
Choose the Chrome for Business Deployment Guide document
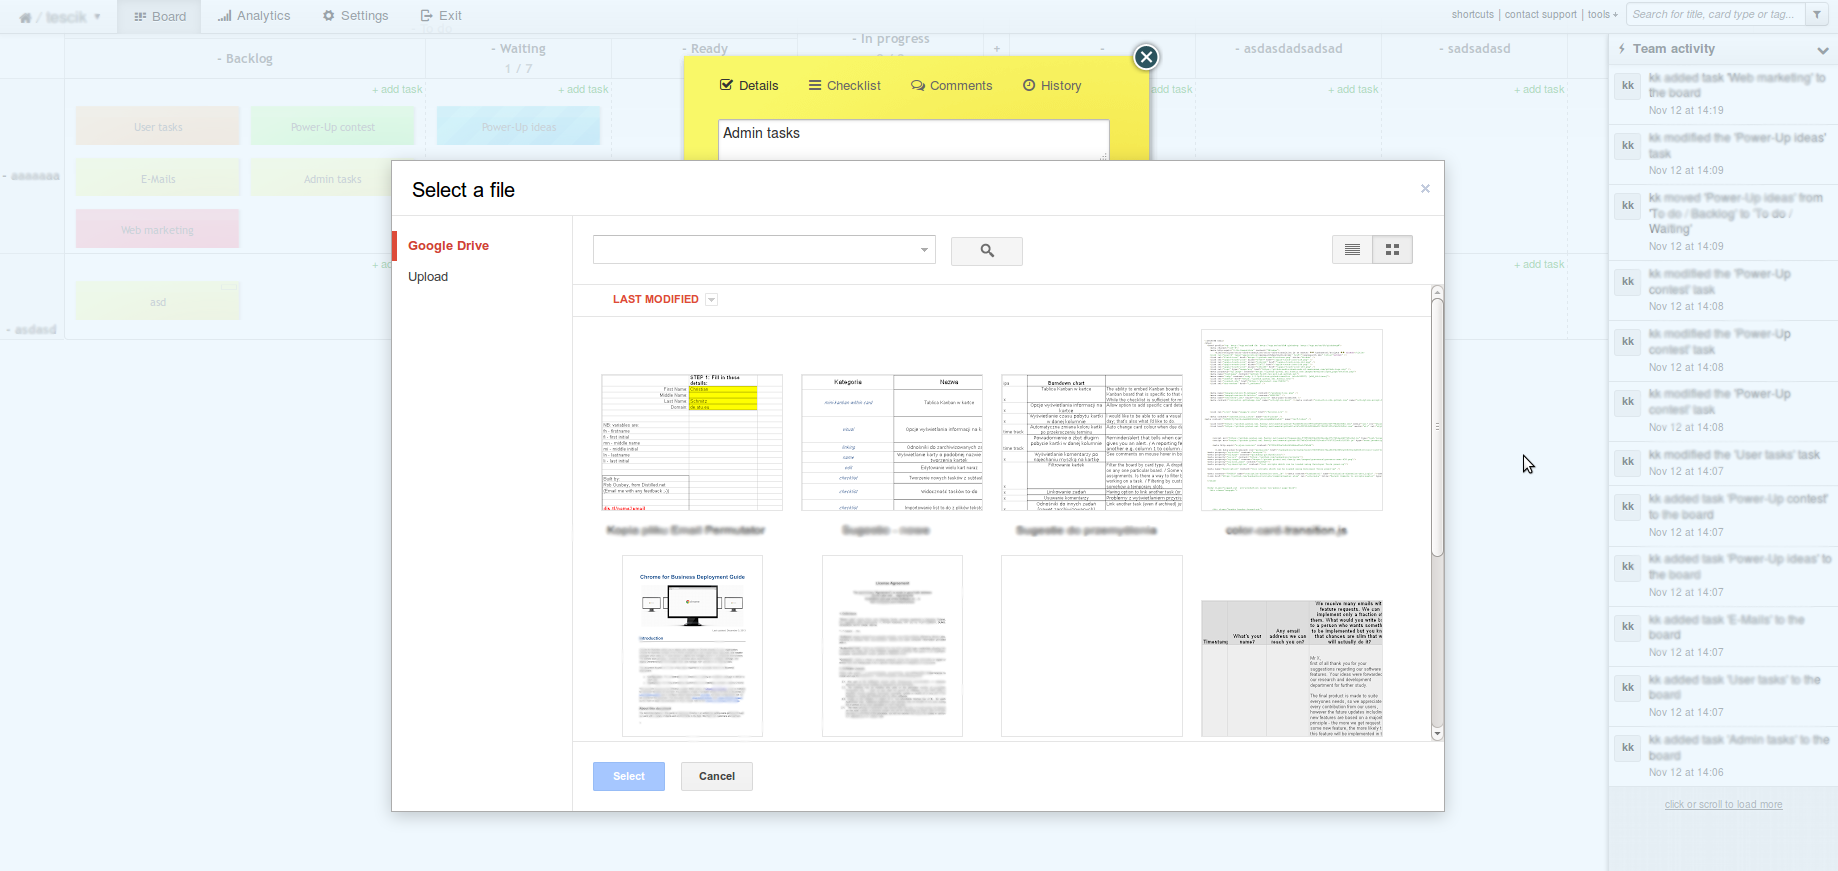tap(692, 646)
